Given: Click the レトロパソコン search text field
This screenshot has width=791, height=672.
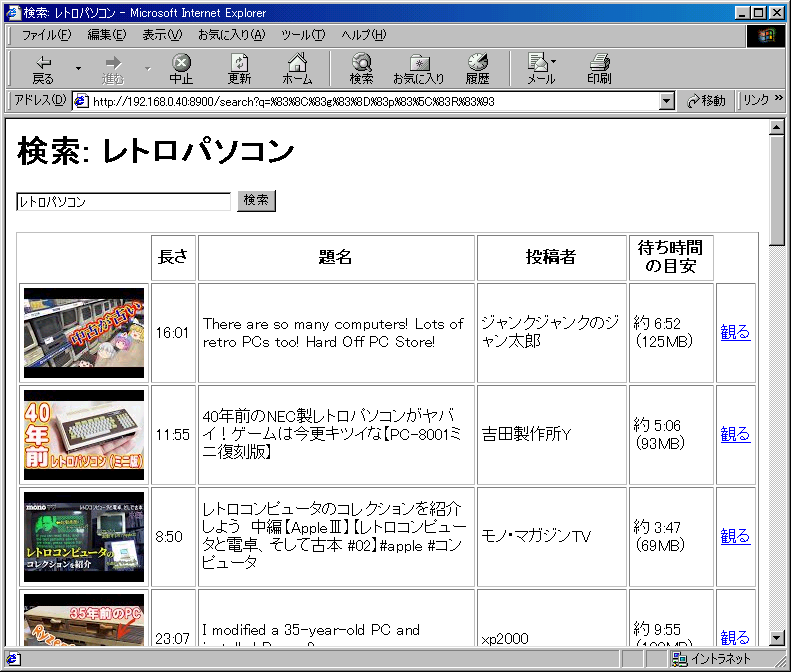Looking at the screenshot, I should (124, 202).
